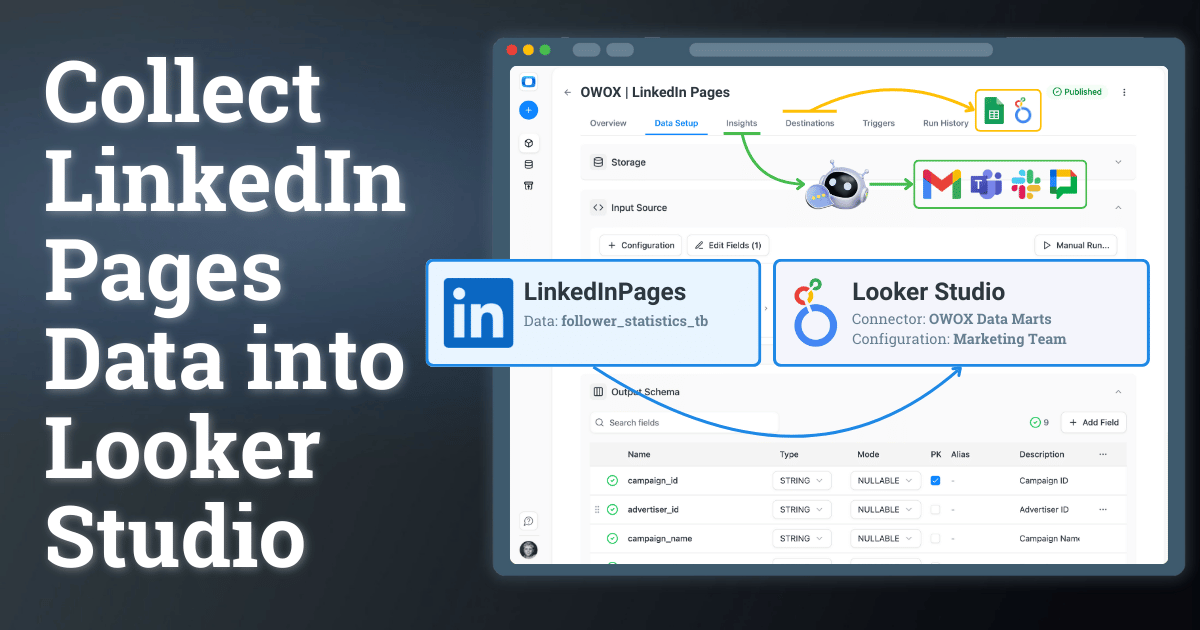Viewport: 1200px width, 630px height.
Task: Open the help chat sidebar icon
Action: (529, 521)
